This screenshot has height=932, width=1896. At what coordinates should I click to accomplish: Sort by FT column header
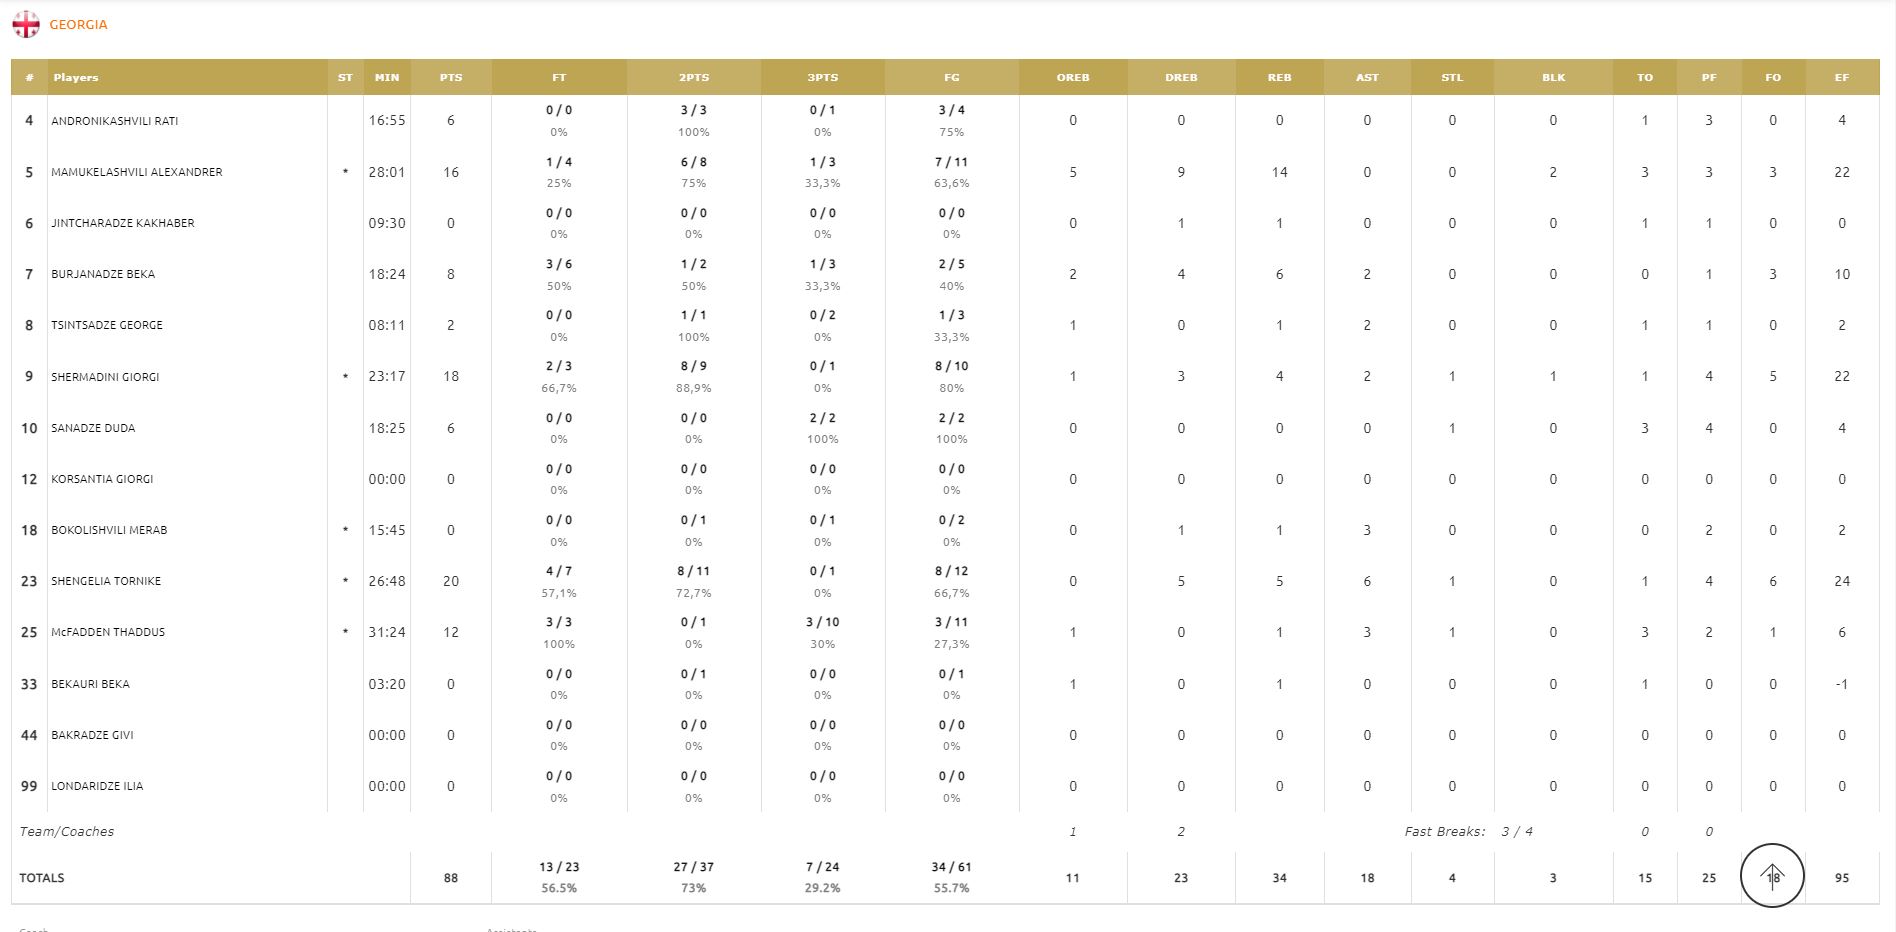point(559,77)
